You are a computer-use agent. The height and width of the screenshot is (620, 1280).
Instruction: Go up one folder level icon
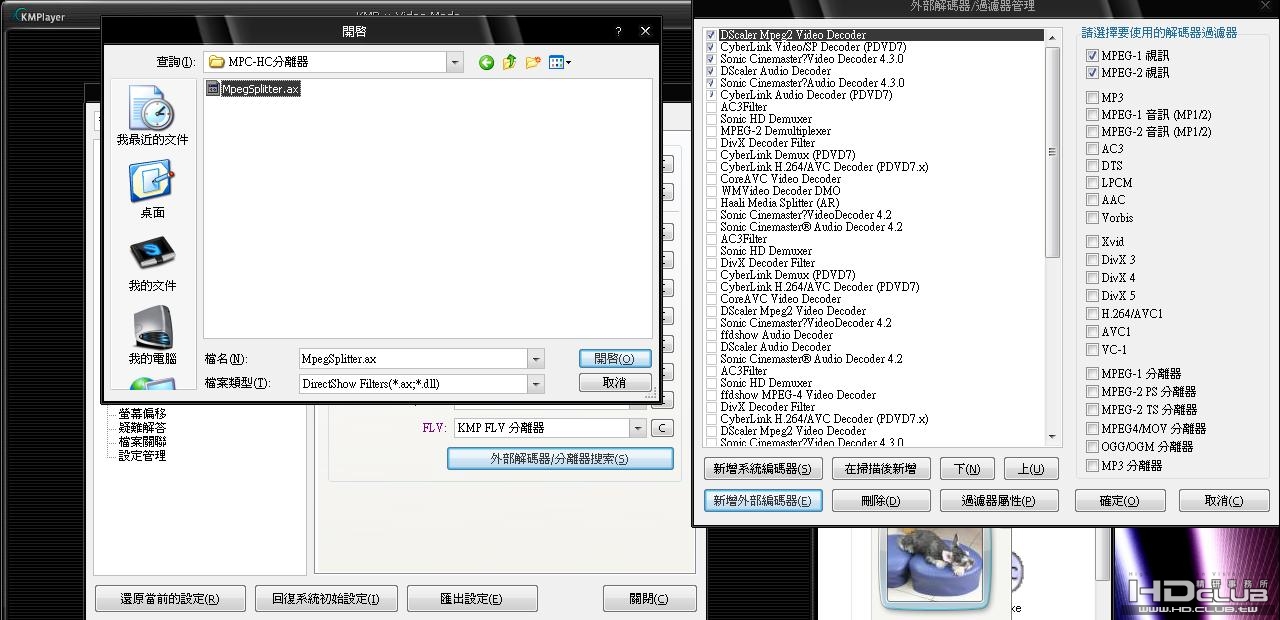click(x=510, y=62)
